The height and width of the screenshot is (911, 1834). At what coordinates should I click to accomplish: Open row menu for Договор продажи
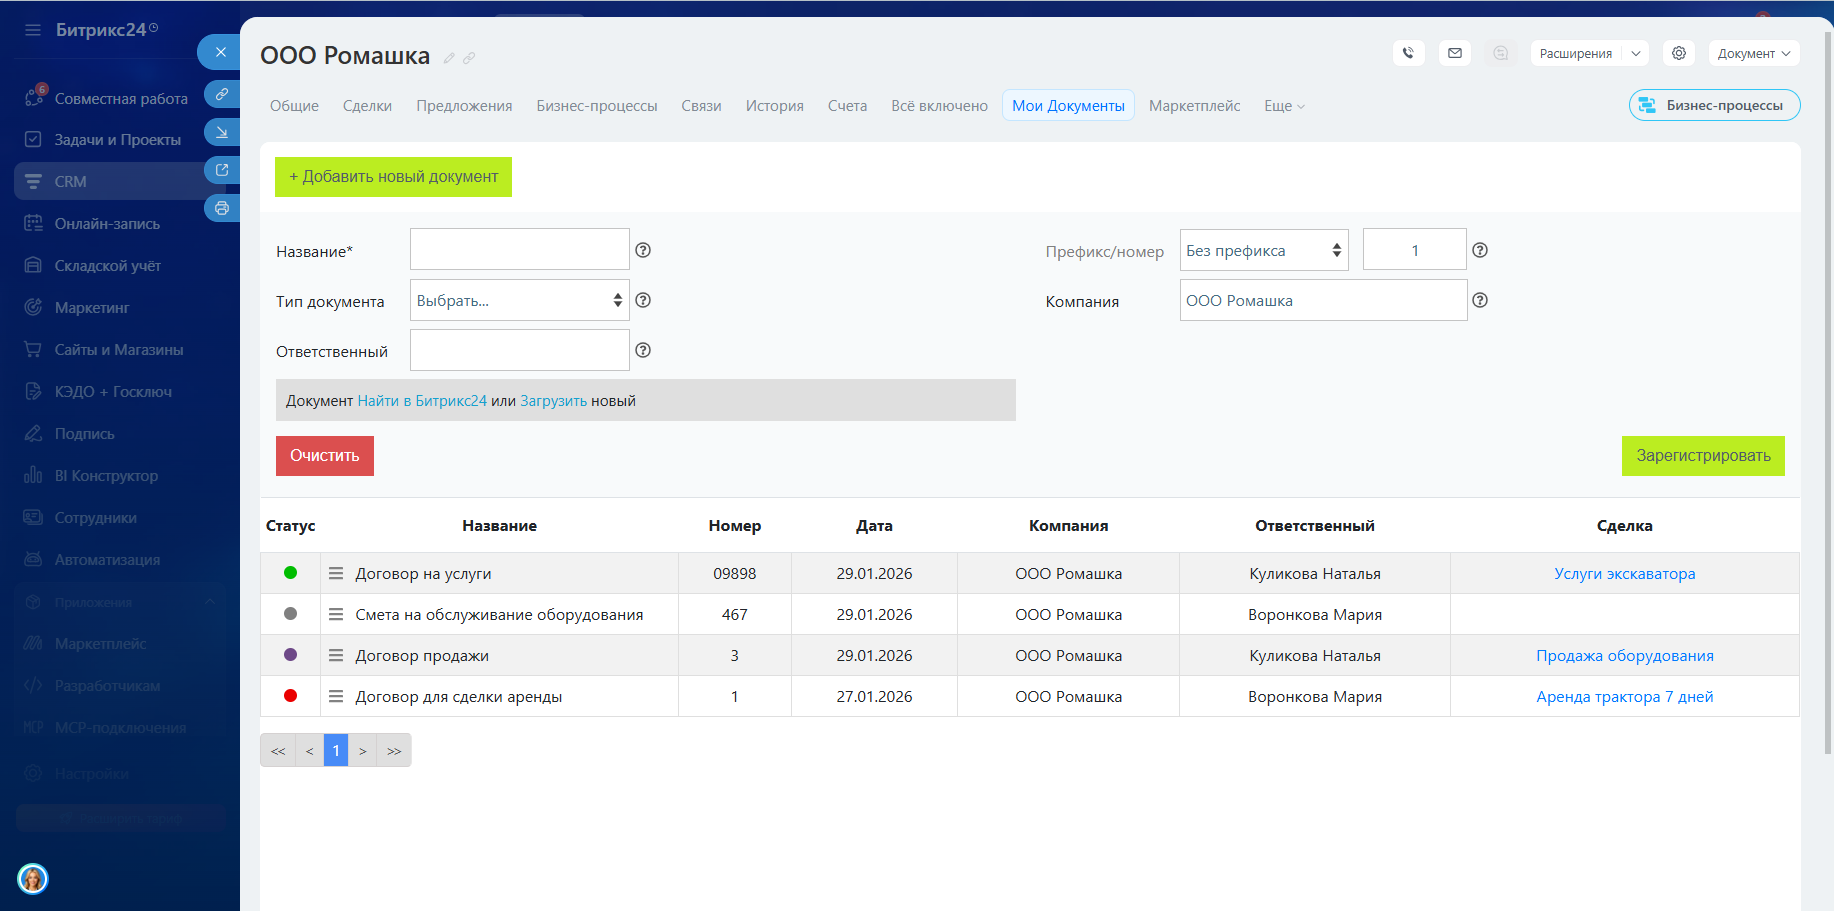pos(336,656)
